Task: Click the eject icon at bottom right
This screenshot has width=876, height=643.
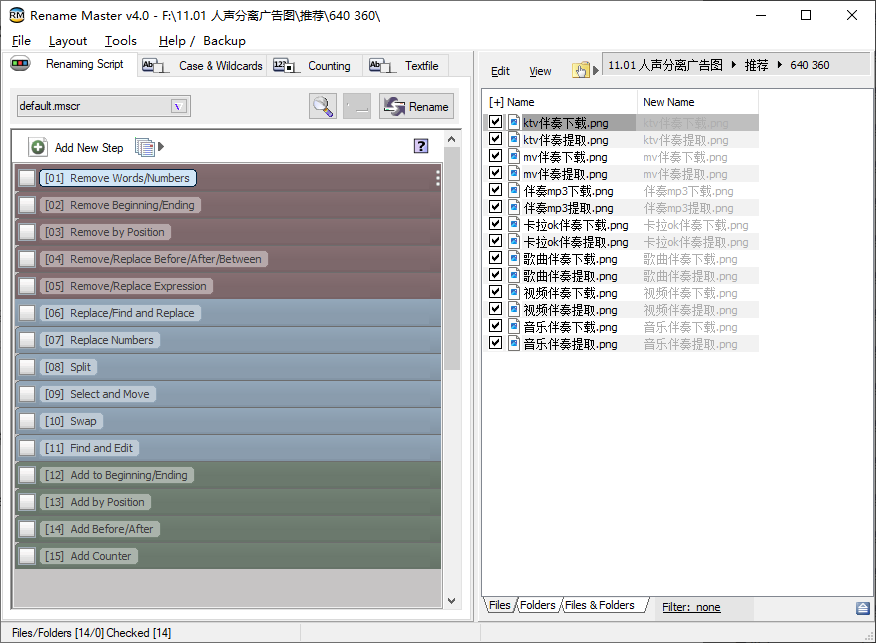Action: pos(862,608)
